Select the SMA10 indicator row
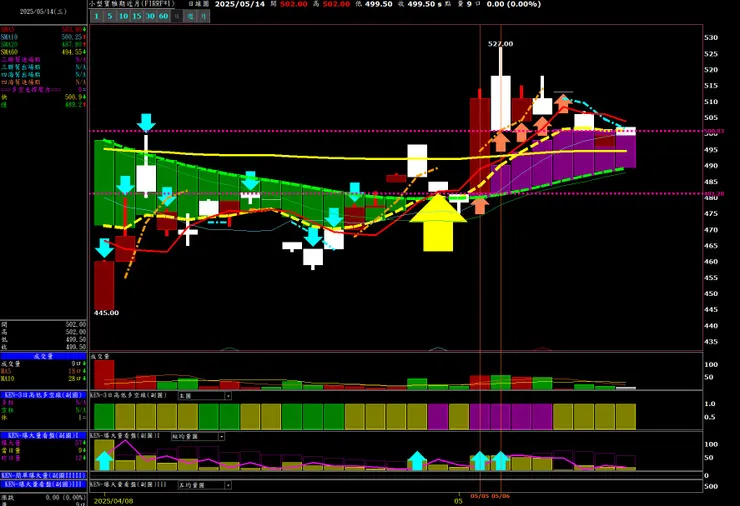The height and width of the screenshot is (506, 740). 43,37
